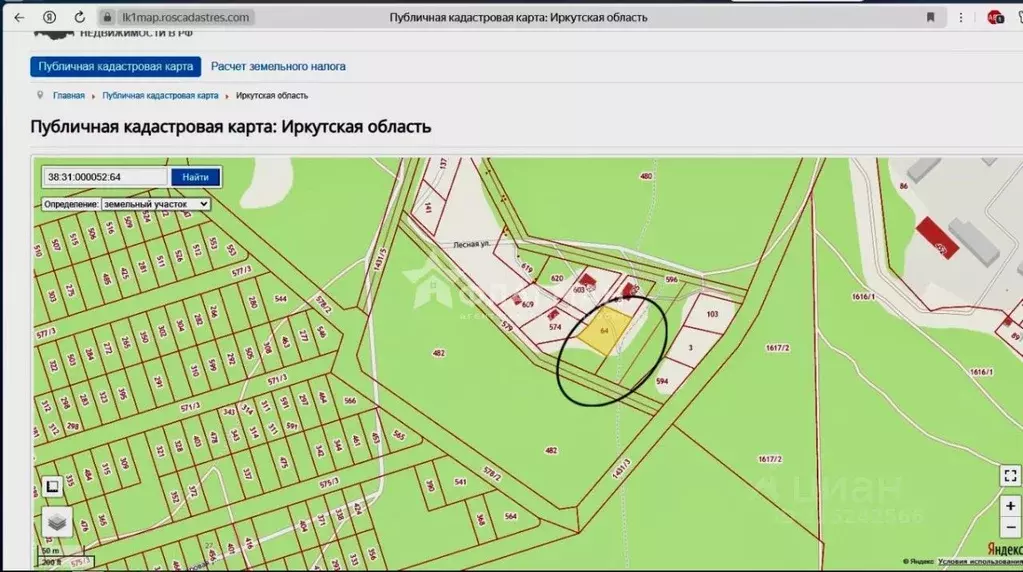The height and width of the screenshot is (572, 1023).
Task: Activate the ruler measurement tool on map
Action: point(52,487)
